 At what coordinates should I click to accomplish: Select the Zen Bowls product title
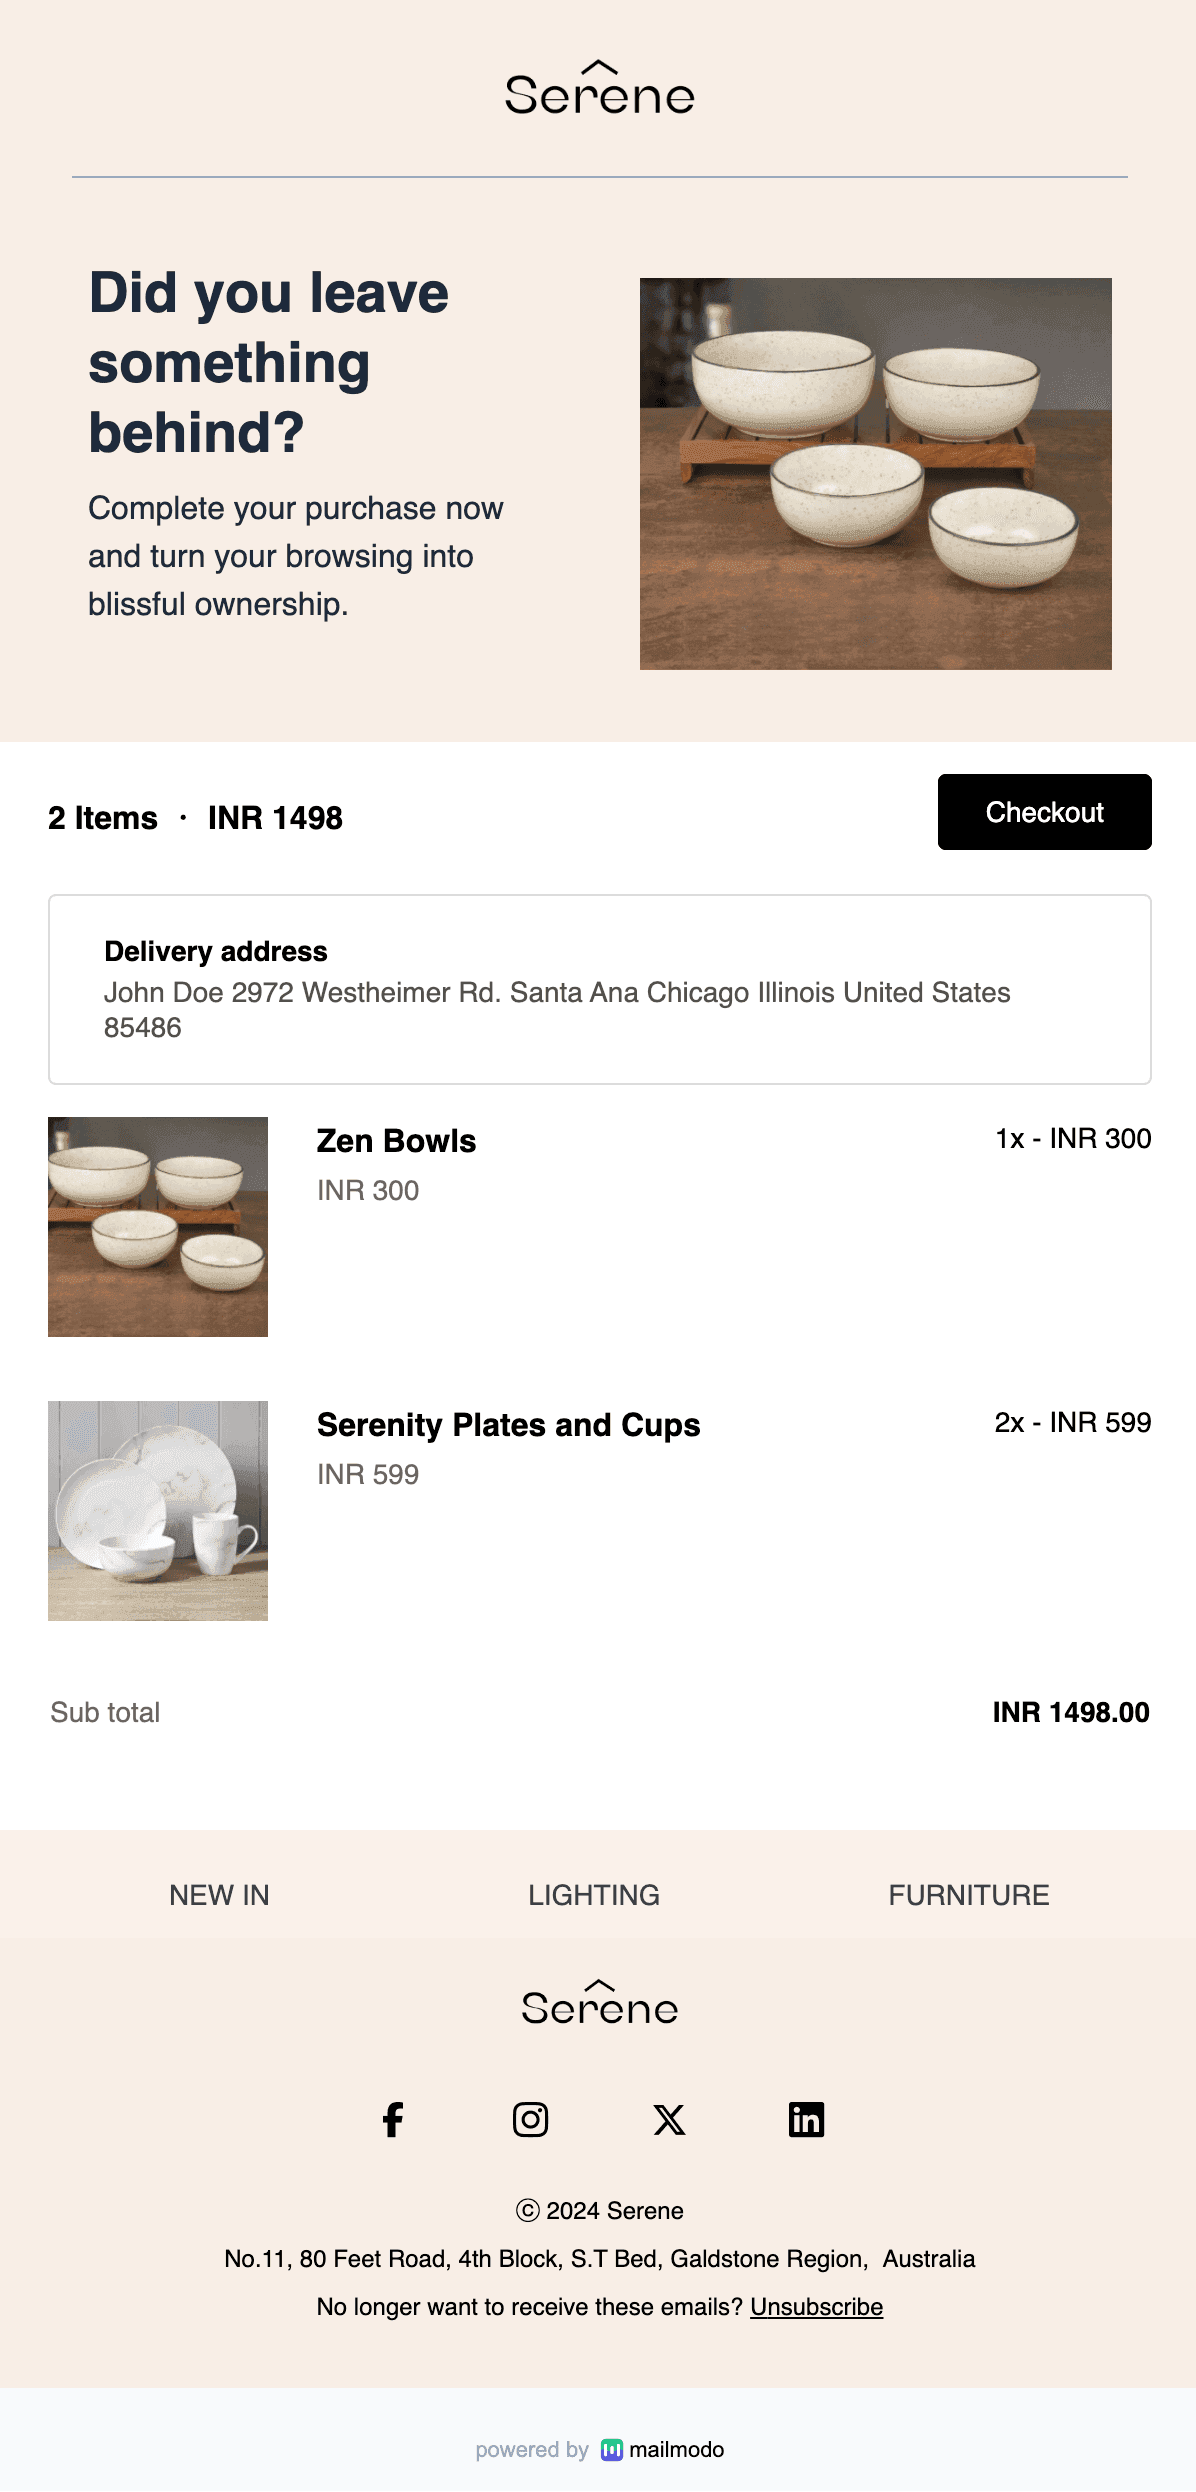click(397, 1141)
